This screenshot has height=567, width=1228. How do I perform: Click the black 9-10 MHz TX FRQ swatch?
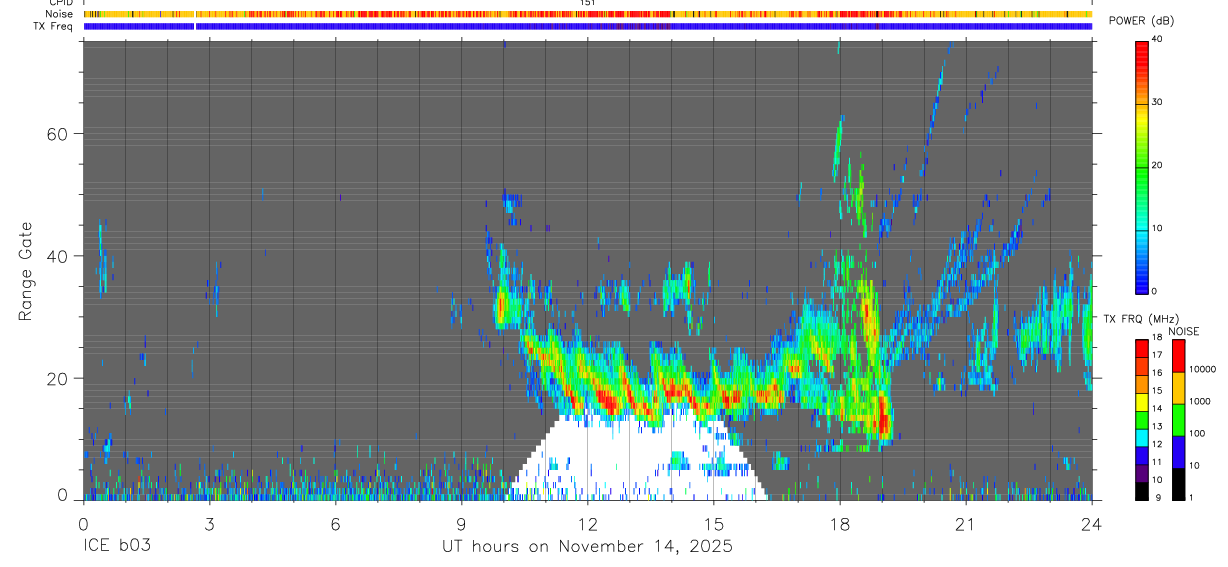(1142, 490)
